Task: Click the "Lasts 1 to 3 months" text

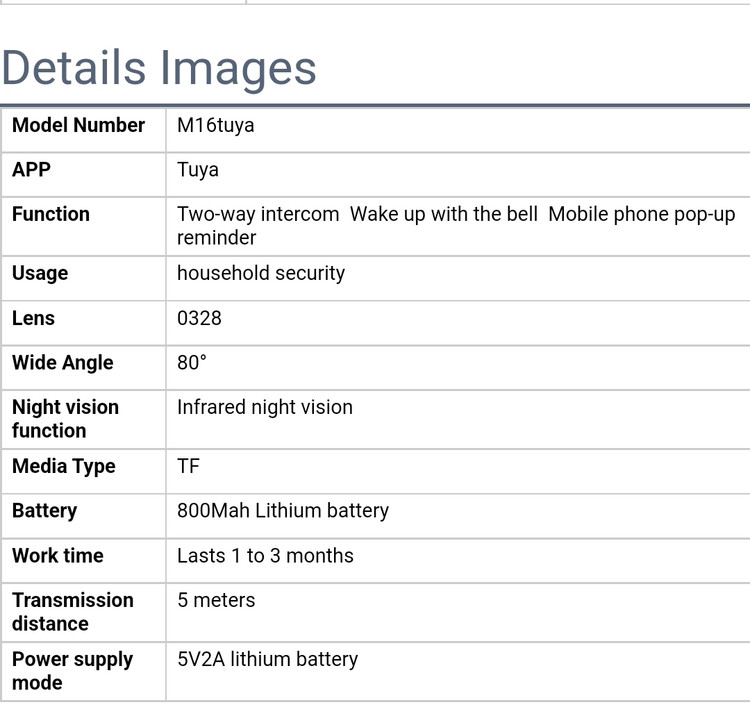Action: 265,555
